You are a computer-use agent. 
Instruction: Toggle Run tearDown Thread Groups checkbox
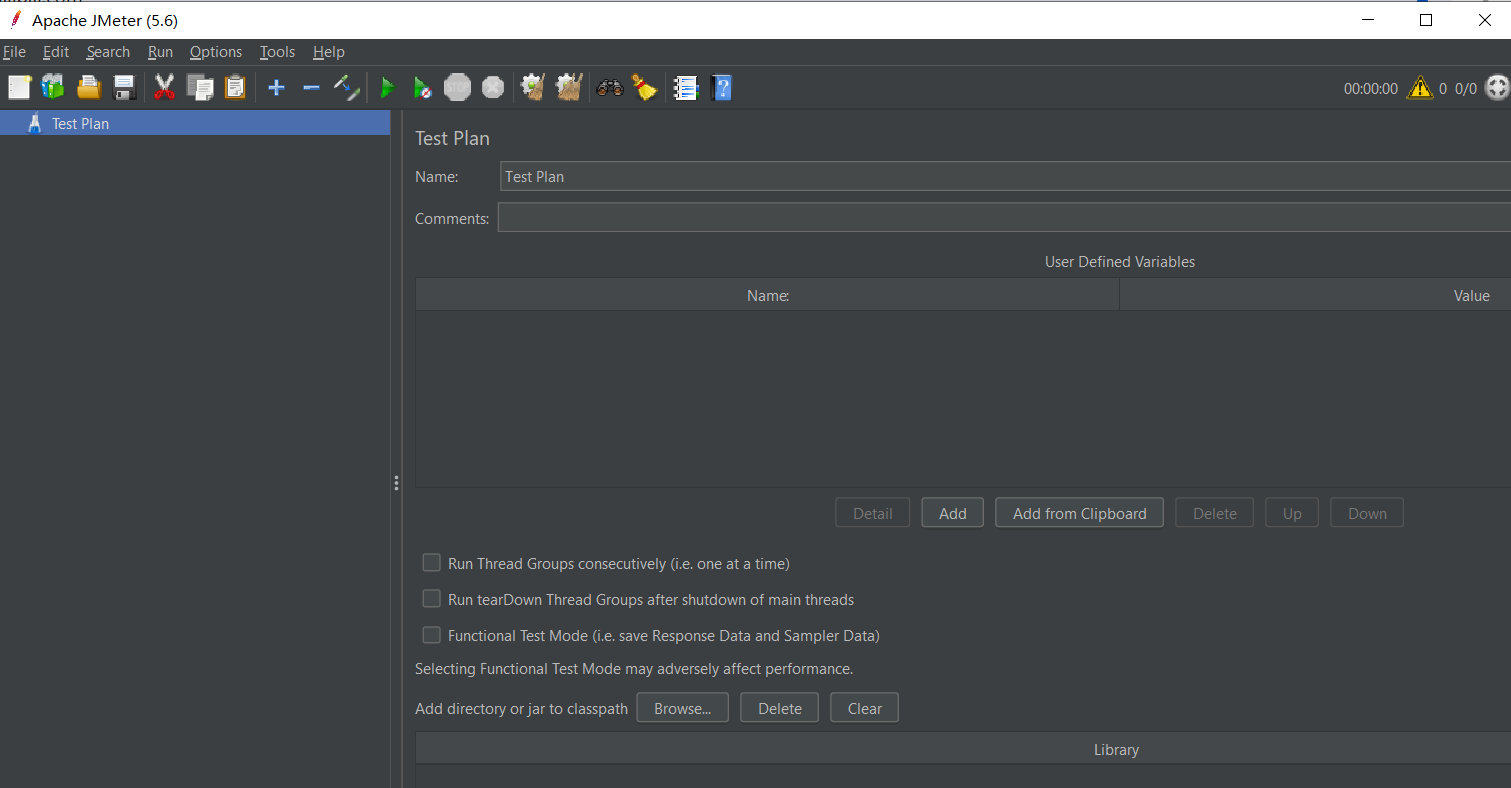431,599
